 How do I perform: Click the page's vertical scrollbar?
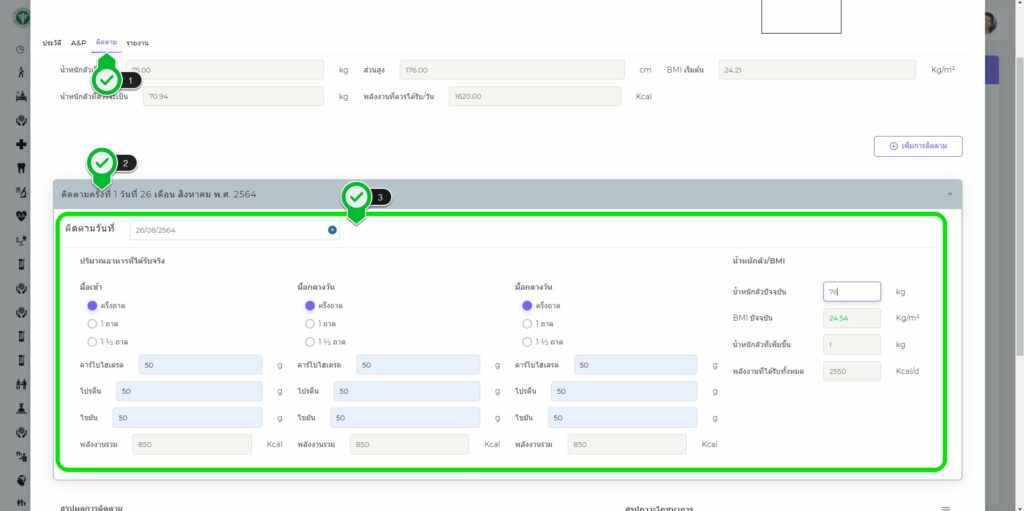1018,250
